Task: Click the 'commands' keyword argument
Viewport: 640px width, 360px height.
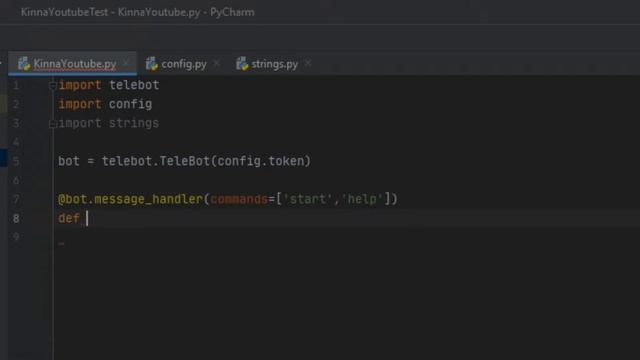Action: pos(239,200)
